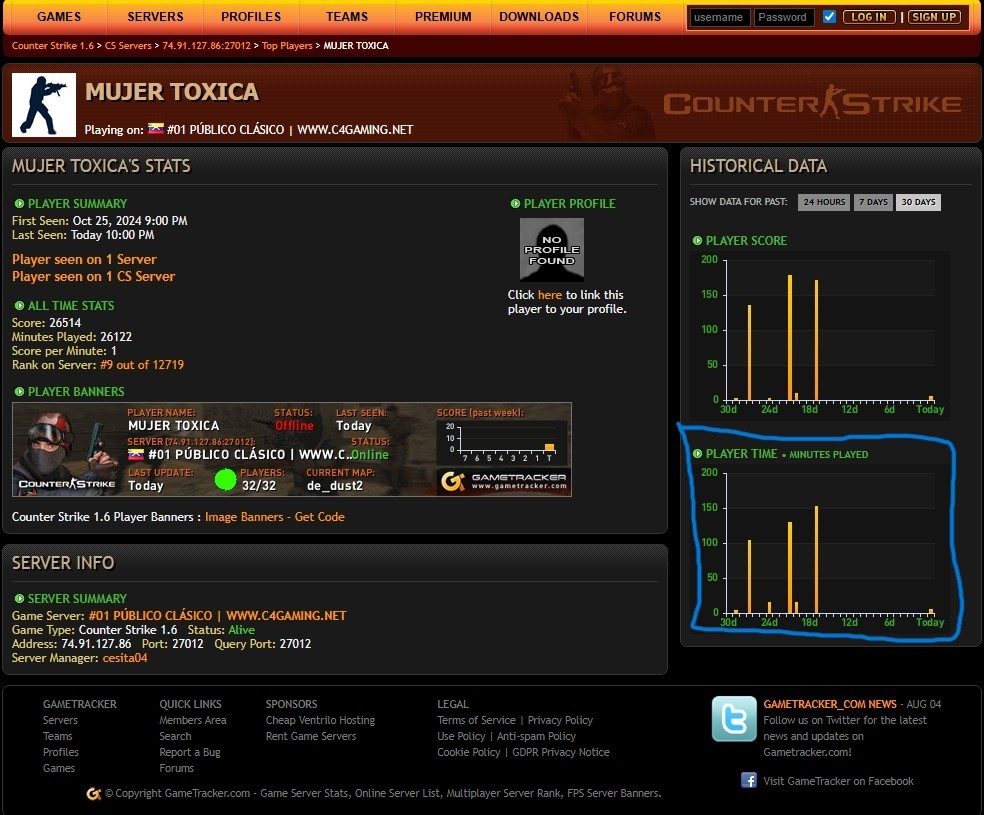Open the Privacy Policy link

[x=560, y=720]
